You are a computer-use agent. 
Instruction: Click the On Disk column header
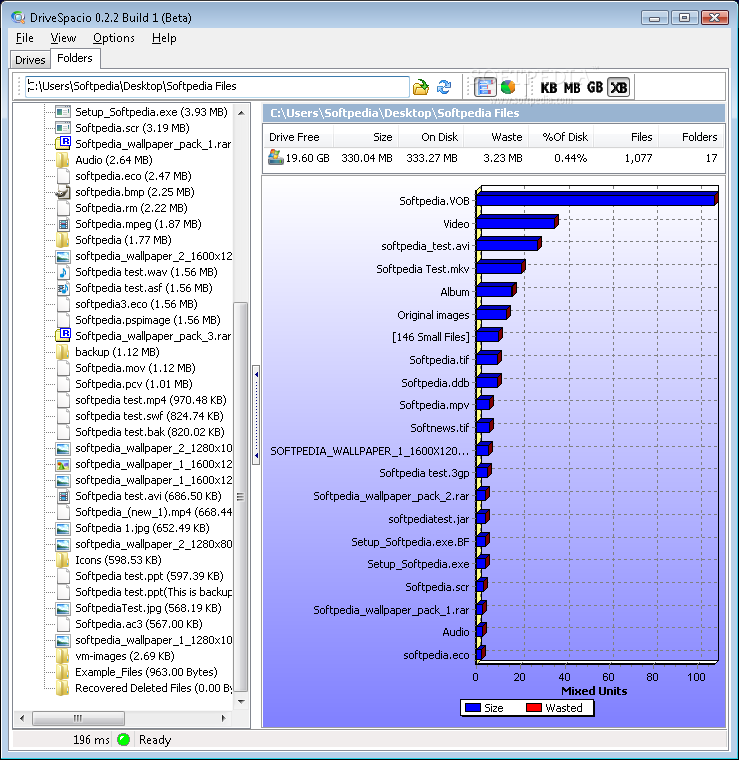point(431,137)
